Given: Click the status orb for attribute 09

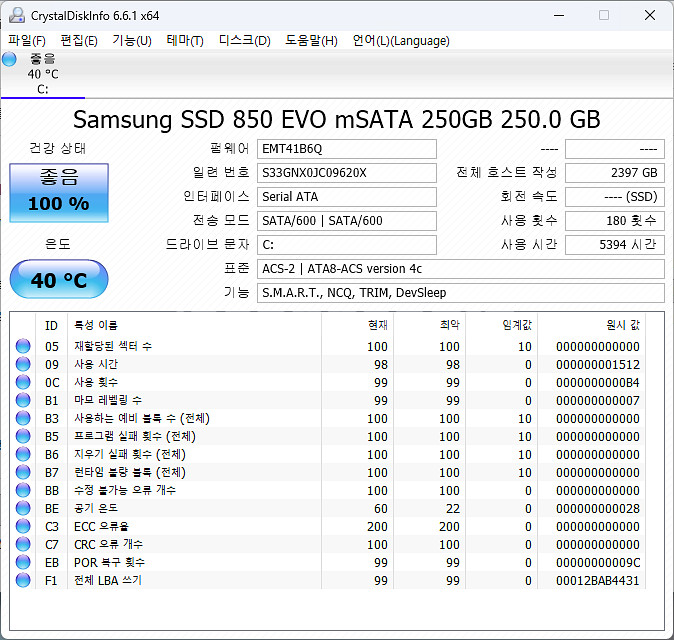Looking at the screenshot, I should tap(23, 364).
